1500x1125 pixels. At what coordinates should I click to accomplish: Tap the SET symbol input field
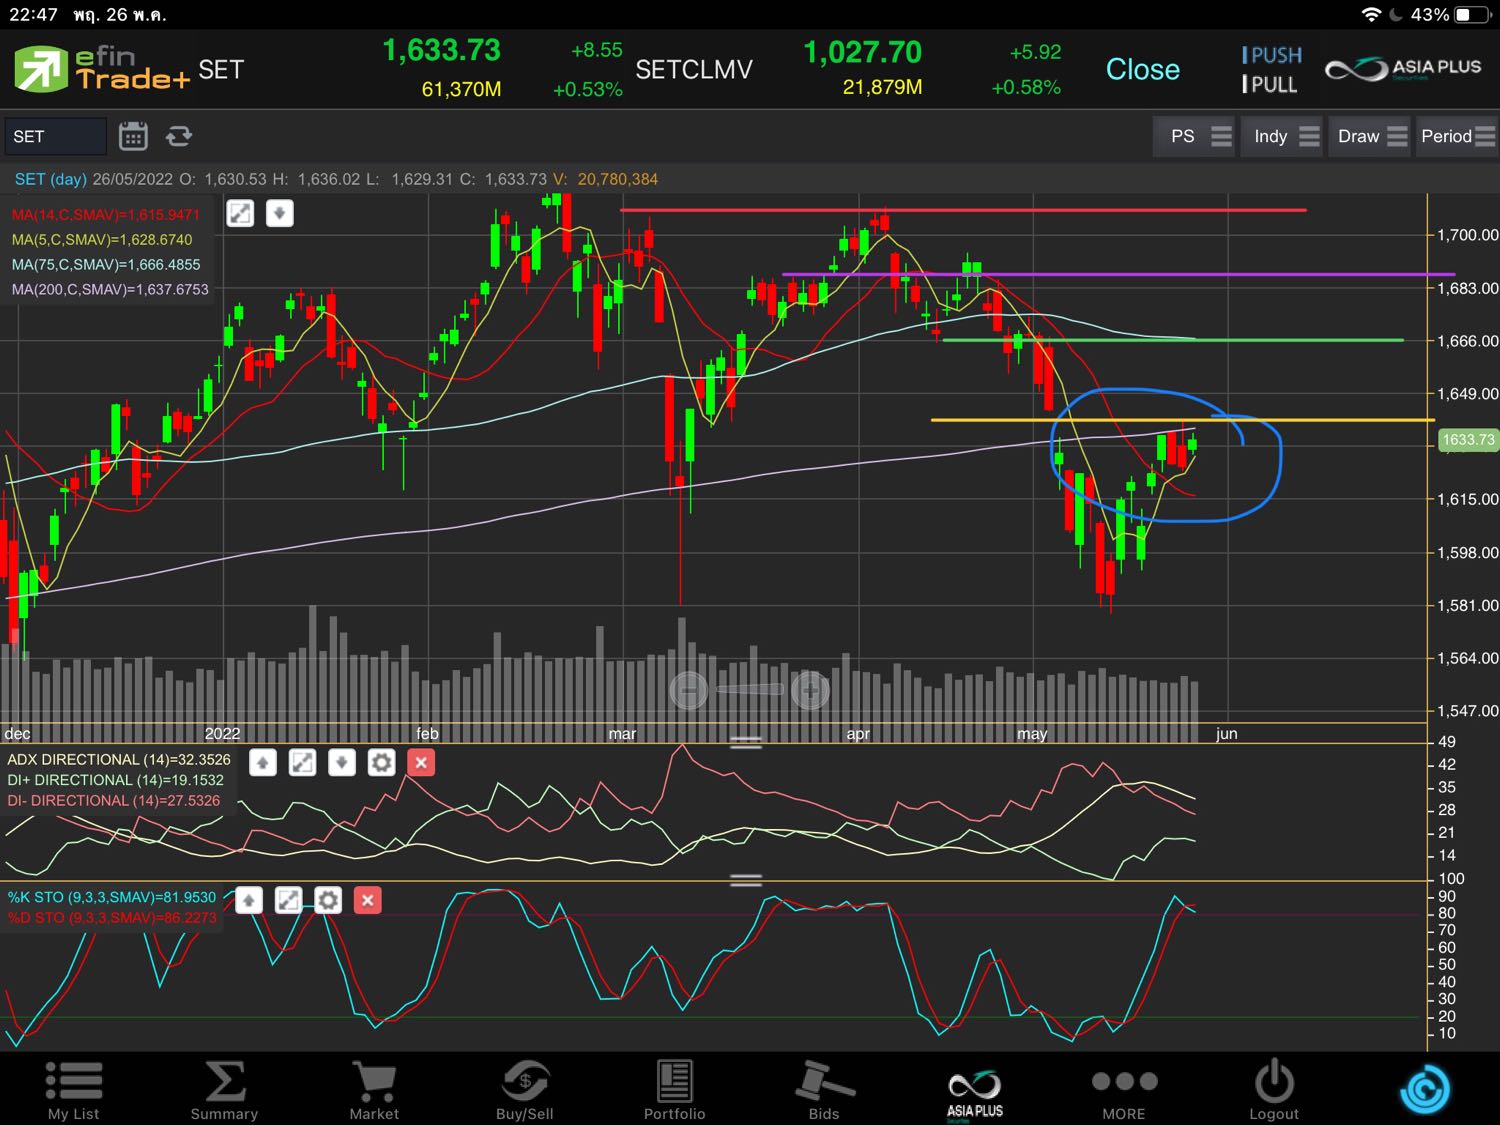[x=55, y=136]
